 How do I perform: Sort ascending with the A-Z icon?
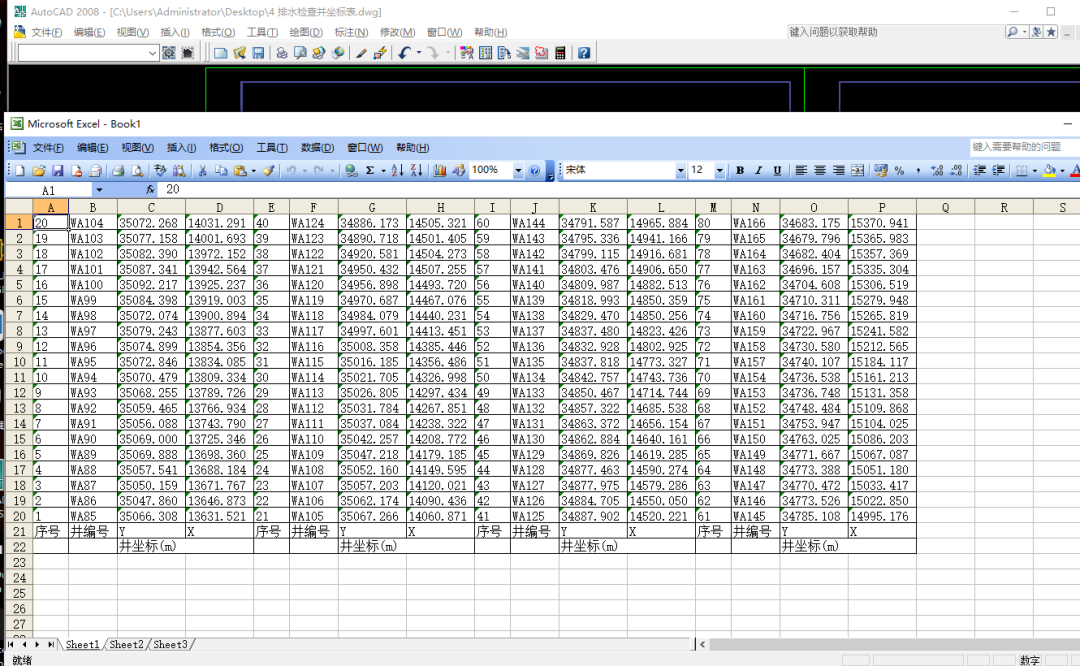(x=397, y=171)
